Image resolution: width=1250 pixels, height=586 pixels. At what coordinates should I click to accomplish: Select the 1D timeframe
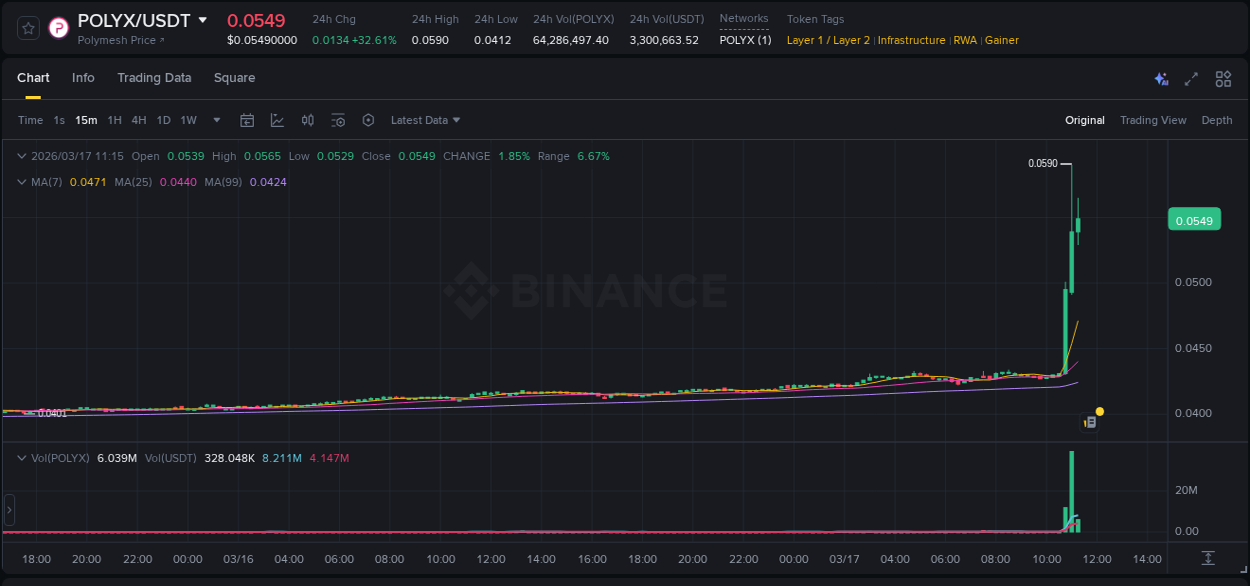(163, 119)
